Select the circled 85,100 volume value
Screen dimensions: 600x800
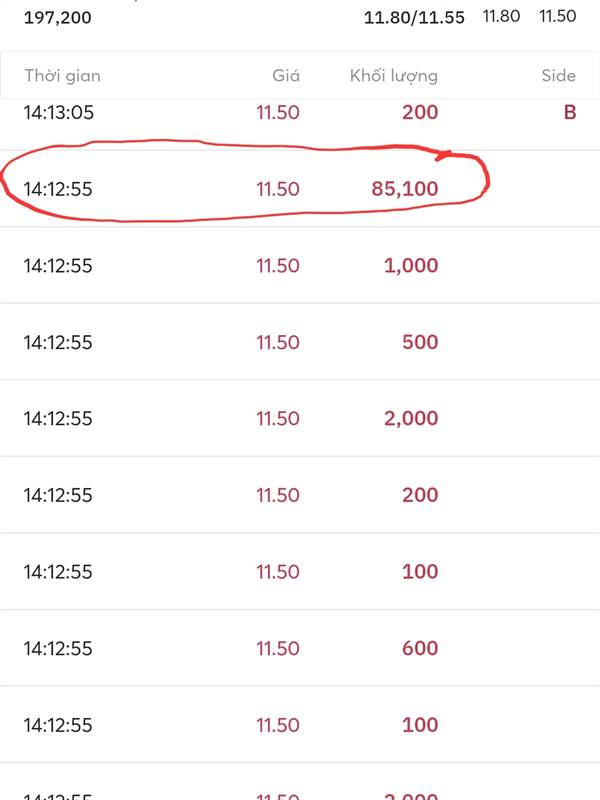point(404,188)
